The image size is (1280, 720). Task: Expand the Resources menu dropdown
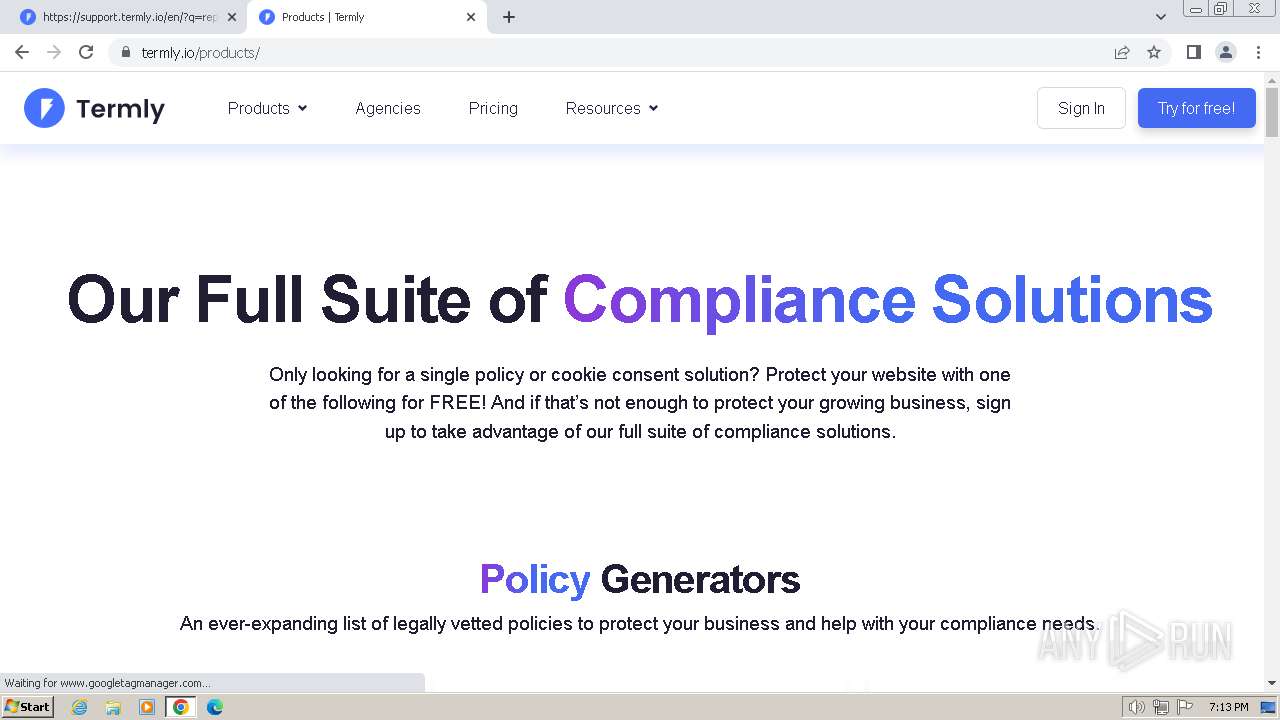(x=612, y=108)
